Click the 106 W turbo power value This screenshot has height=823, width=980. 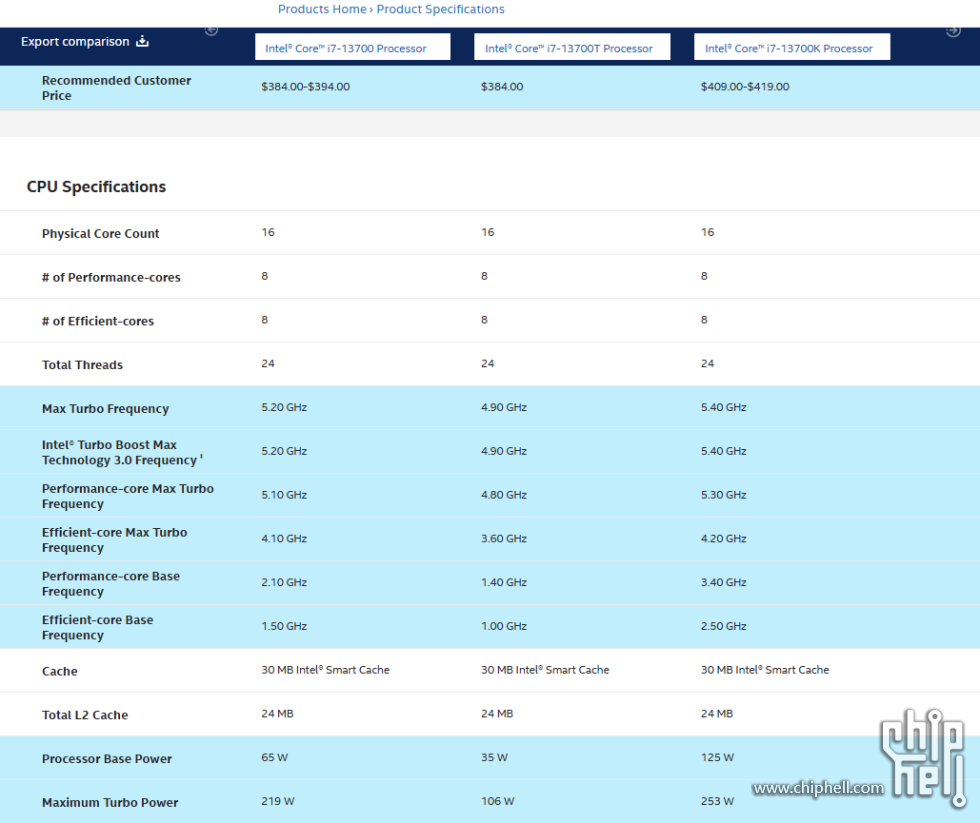[x=498, y=801]
